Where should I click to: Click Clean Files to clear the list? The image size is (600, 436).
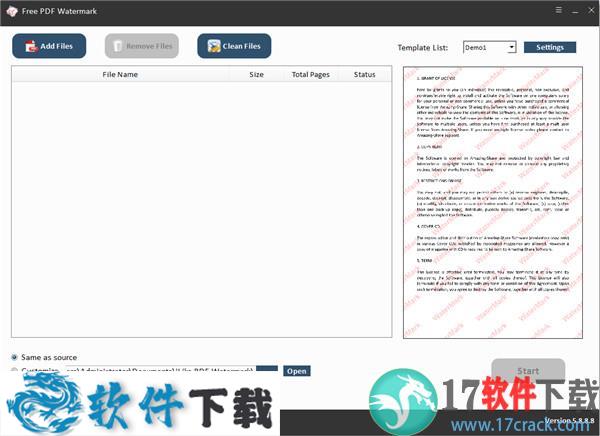pos(234,46)
